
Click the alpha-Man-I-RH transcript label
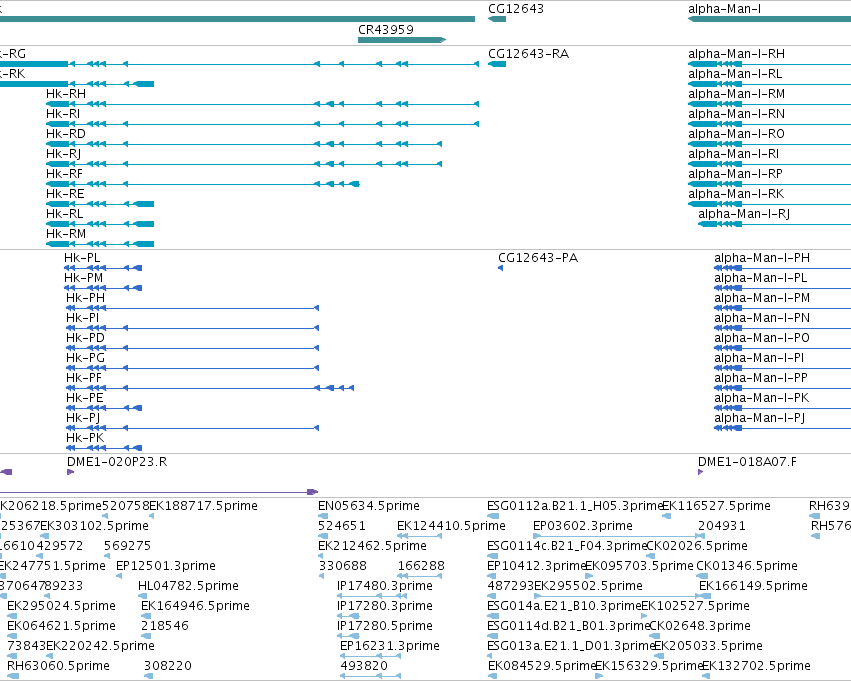pyautogui.click(x=736, y=54)
